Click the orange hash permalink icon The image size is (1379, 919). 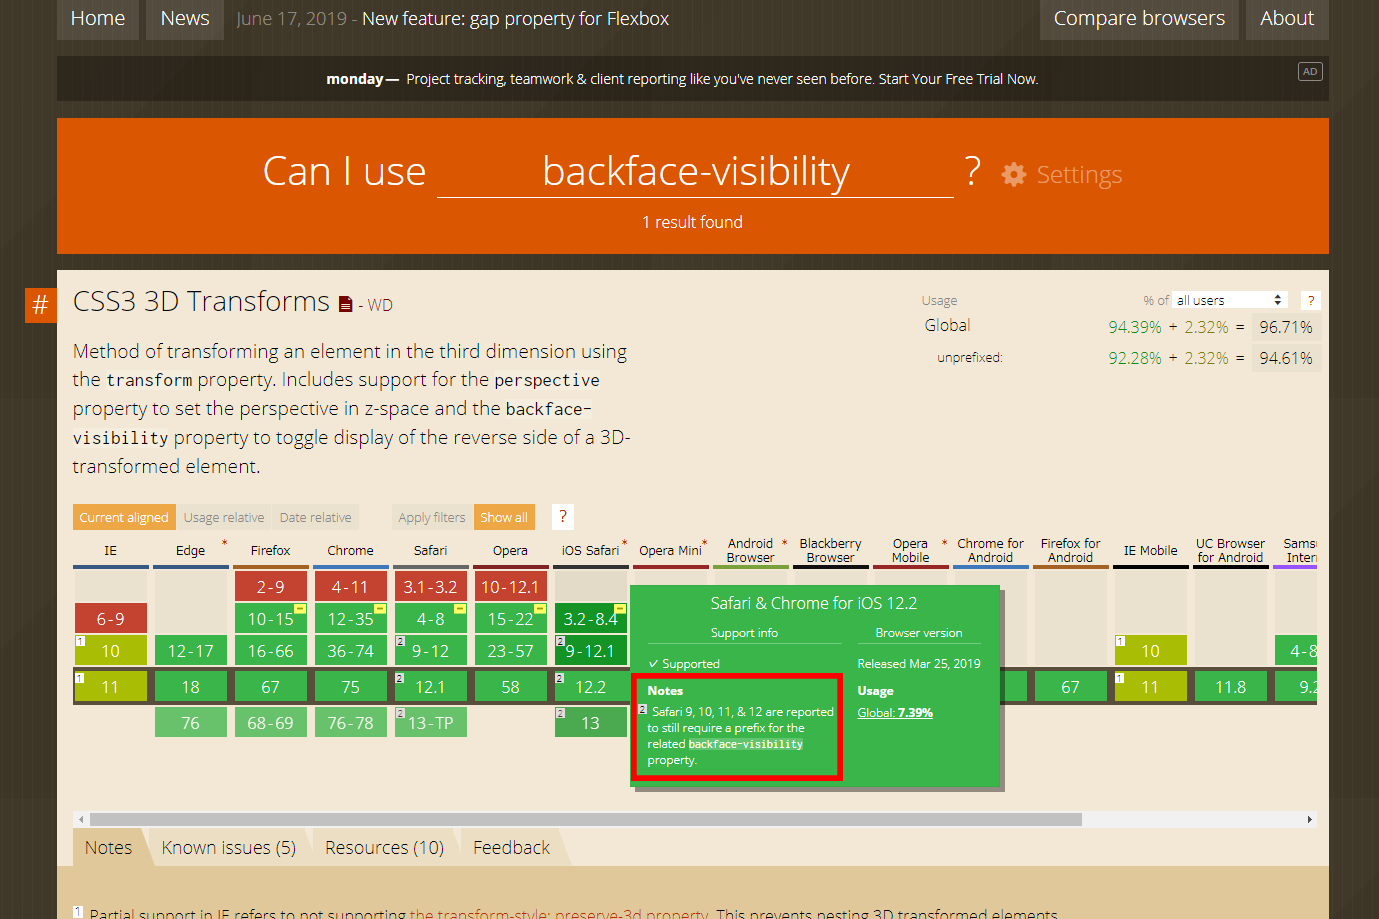click(41, 305)
